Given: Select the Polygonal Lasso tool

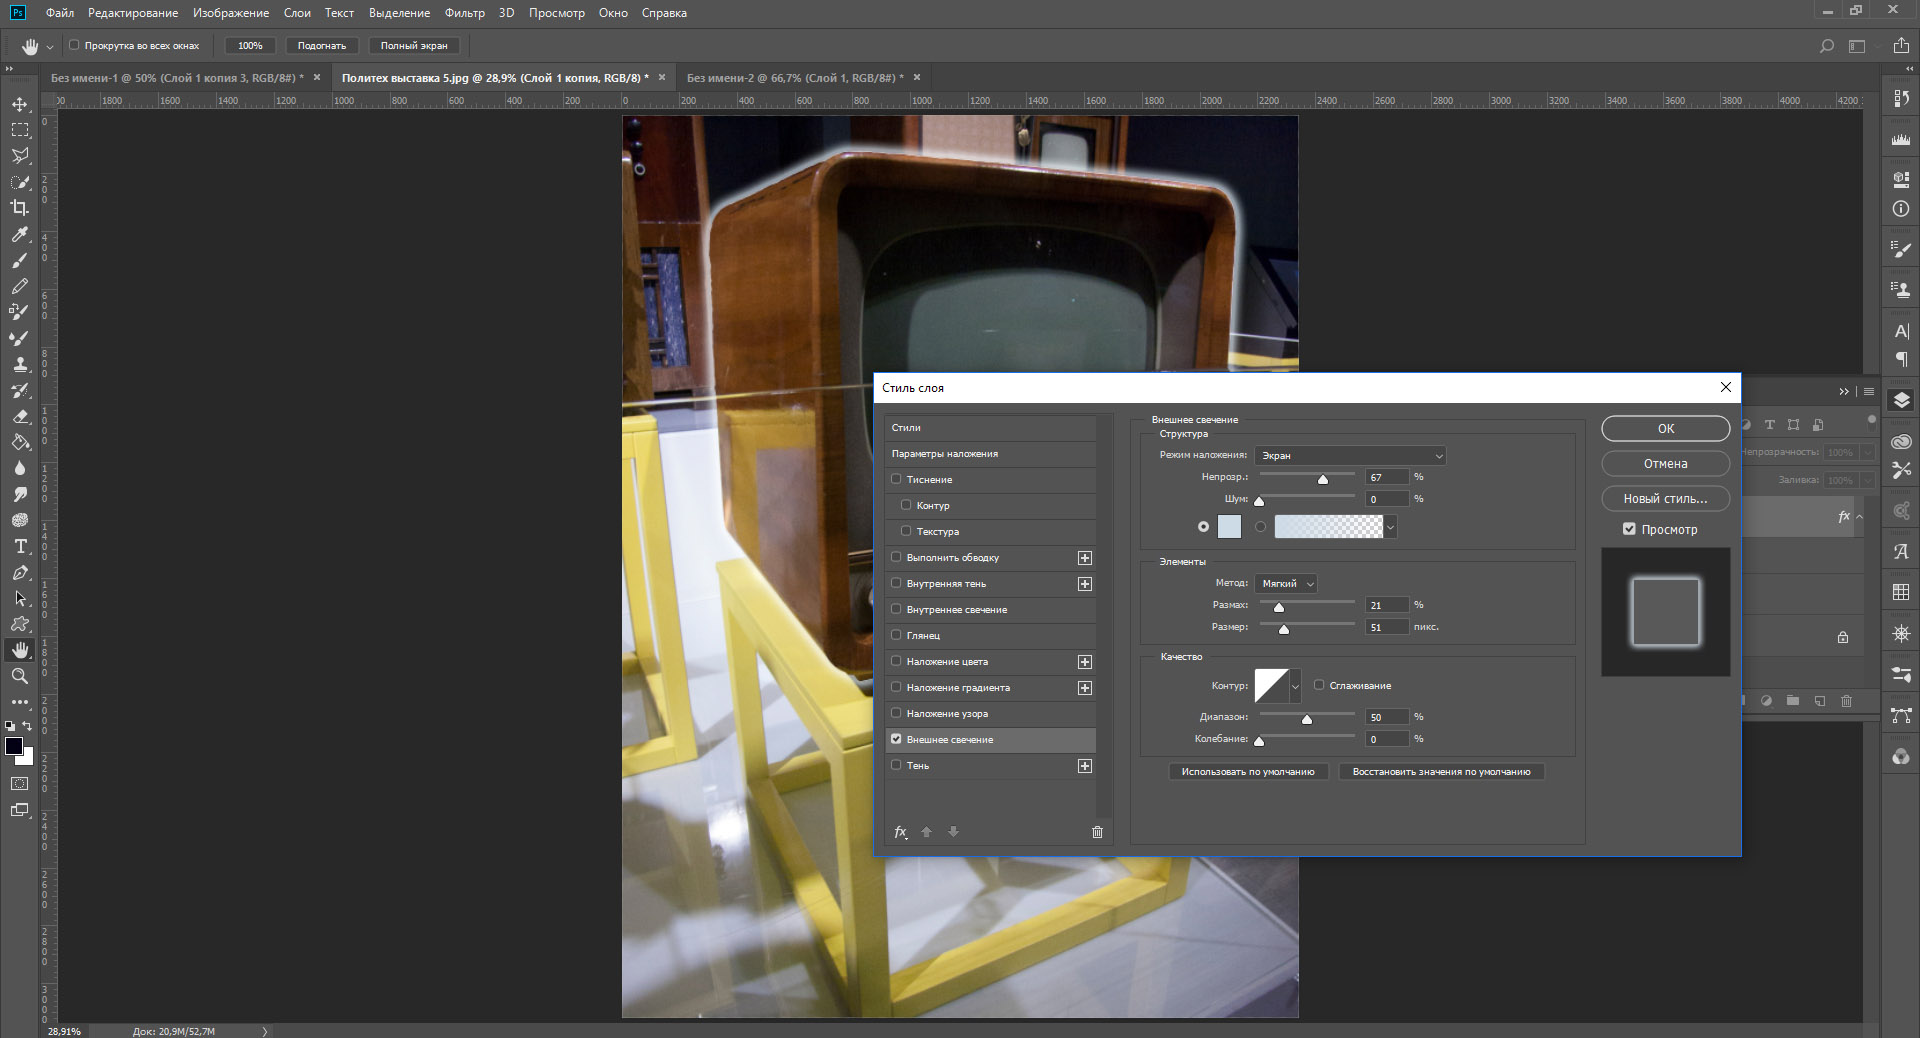Looking at the screenshot, I should pyautogui.click(x=20, y=156).
